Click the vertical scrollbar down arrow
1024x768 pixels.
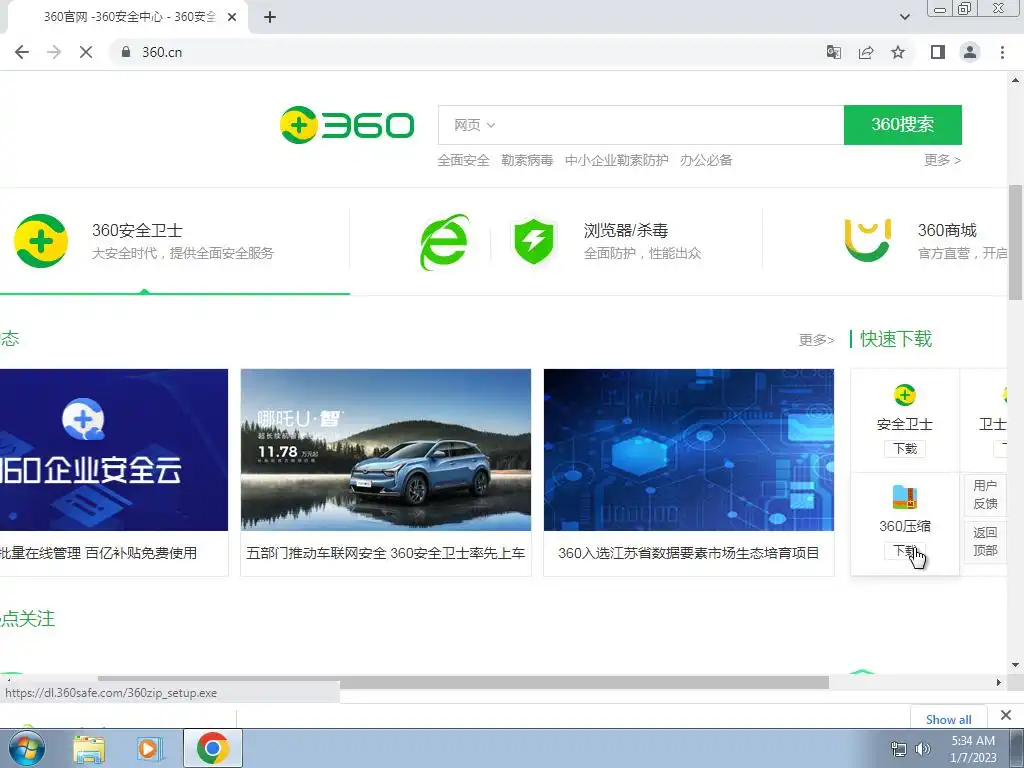pos(1016,665)
